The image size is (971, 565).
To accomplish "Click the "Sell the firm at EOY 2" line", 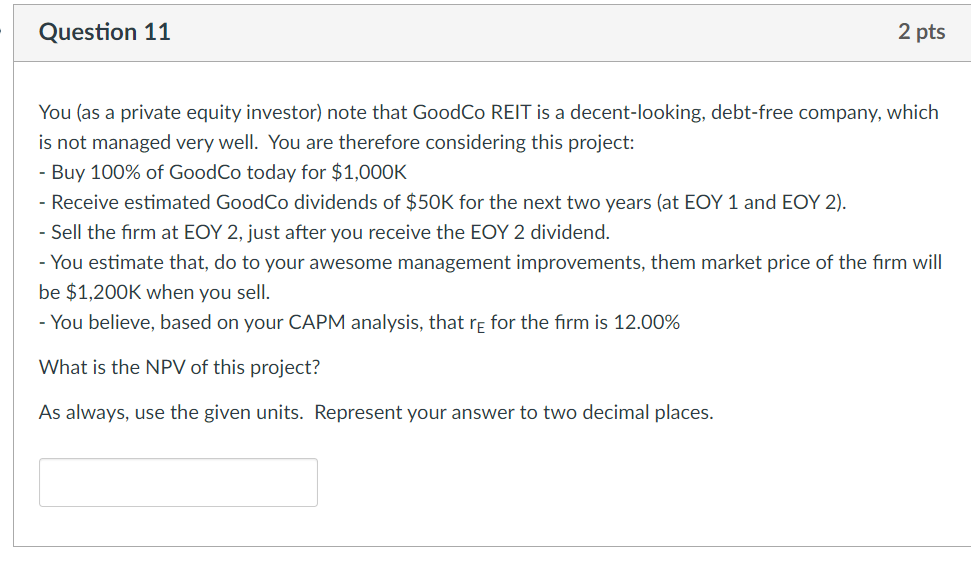I will tap(150, 232).
